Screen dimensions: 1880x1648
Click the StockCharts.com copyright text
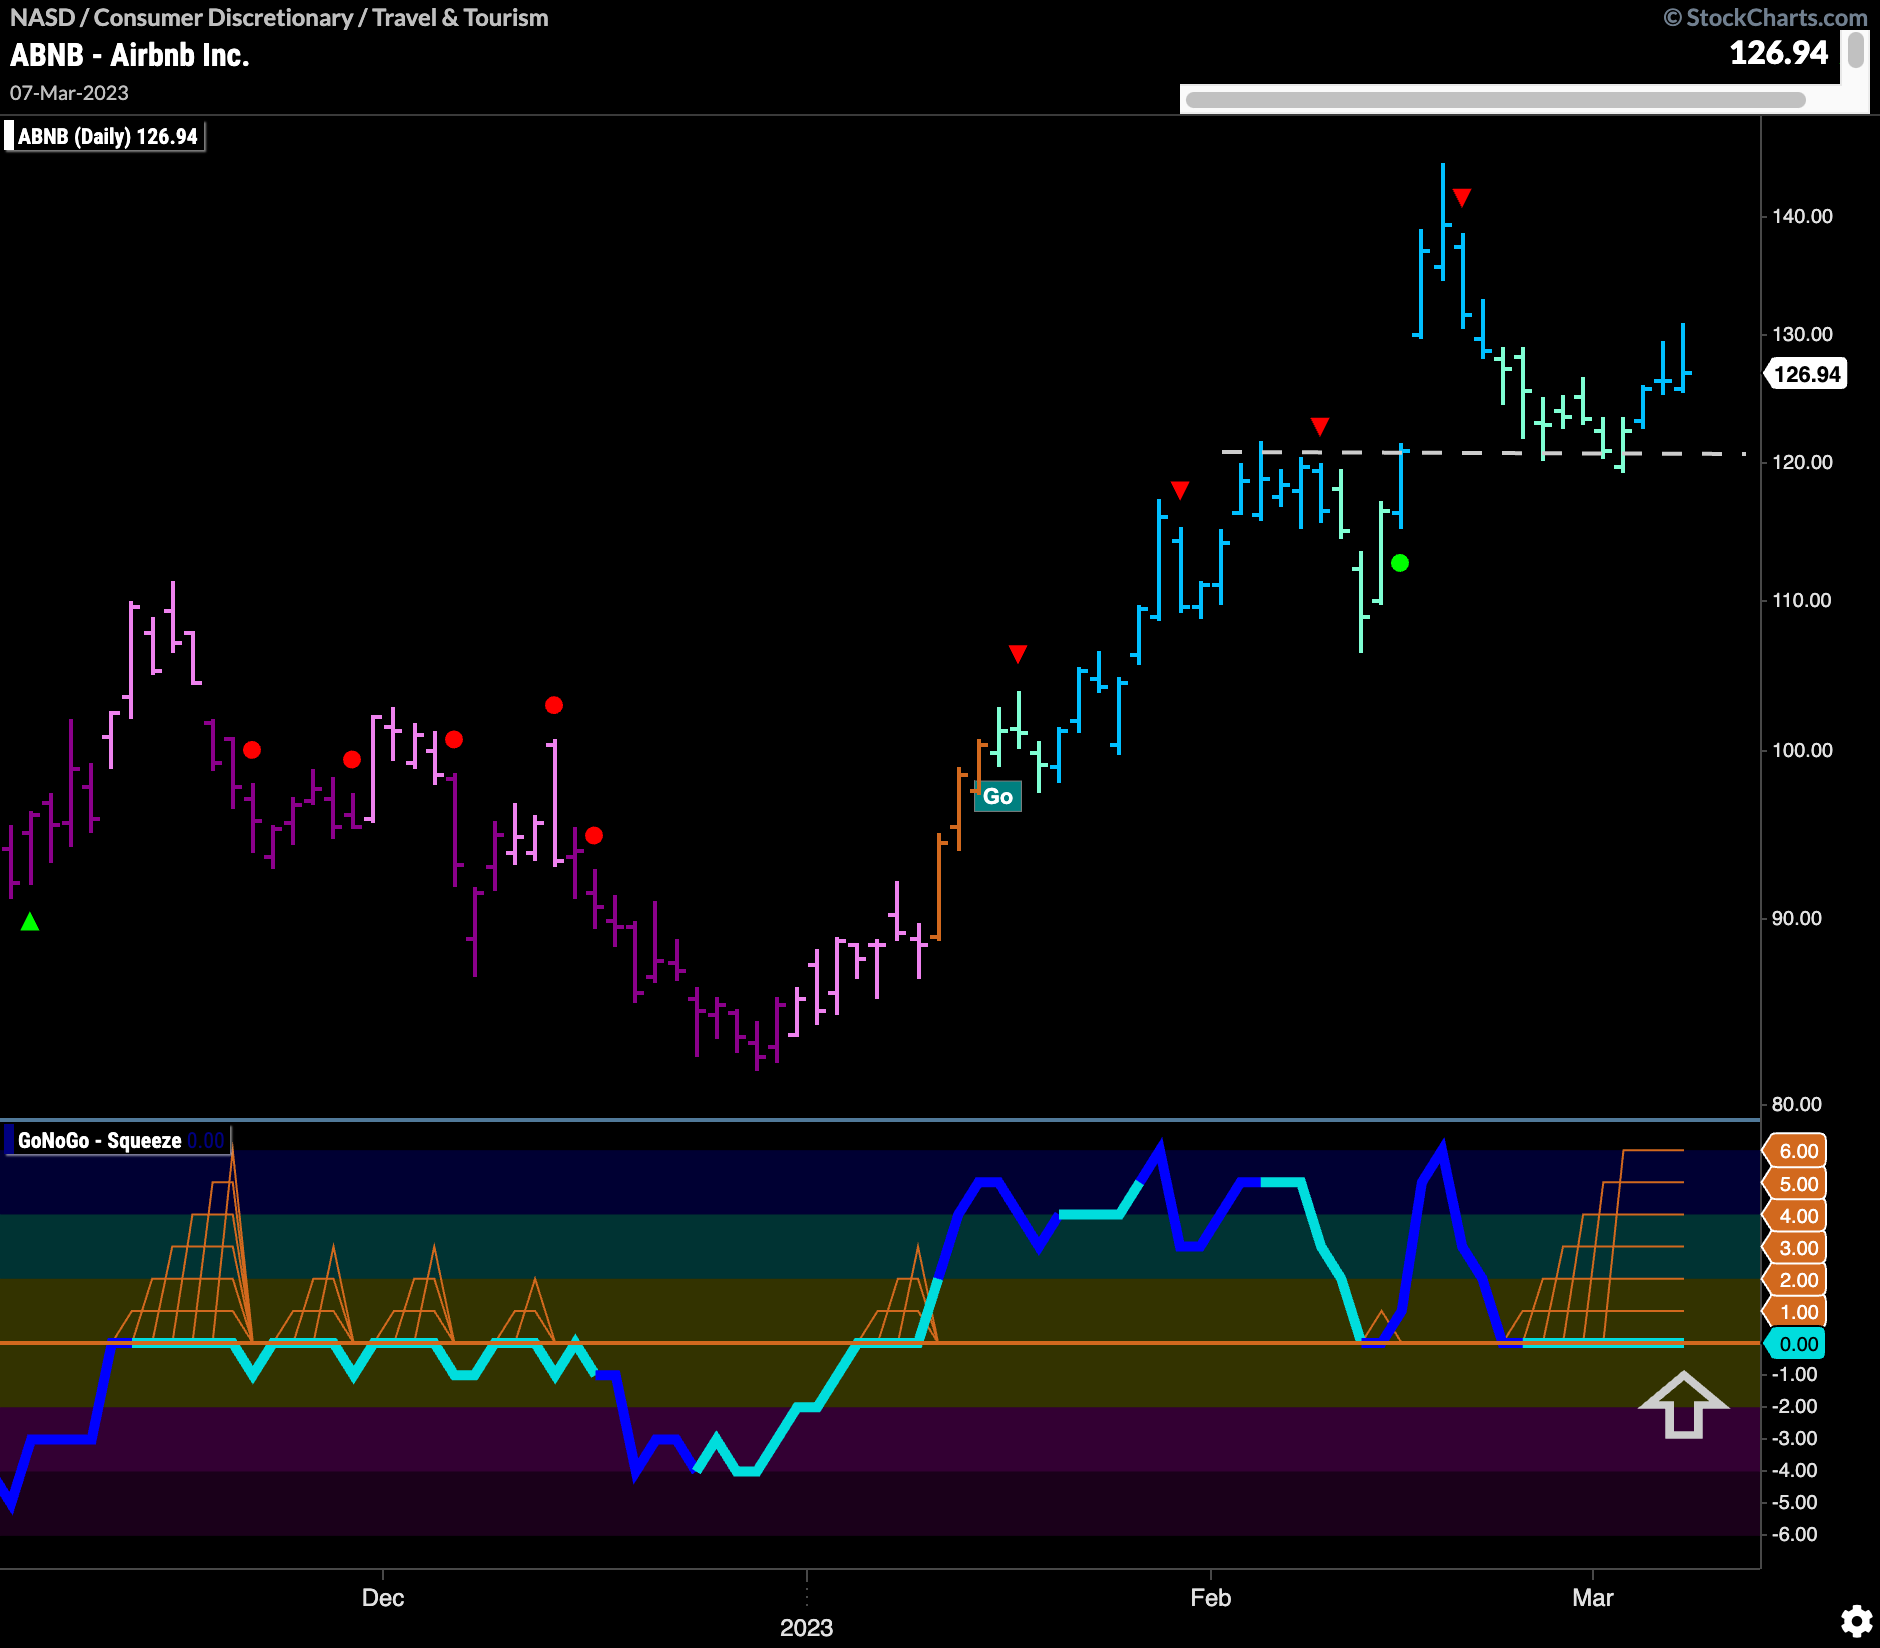click(1766, 17)
